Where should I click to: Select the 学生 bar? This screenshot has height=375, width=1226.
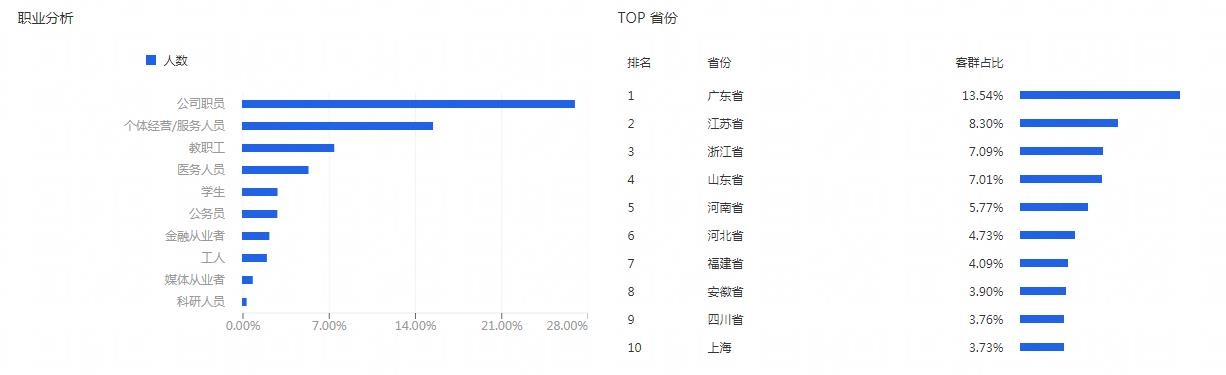tap(260, 192)
